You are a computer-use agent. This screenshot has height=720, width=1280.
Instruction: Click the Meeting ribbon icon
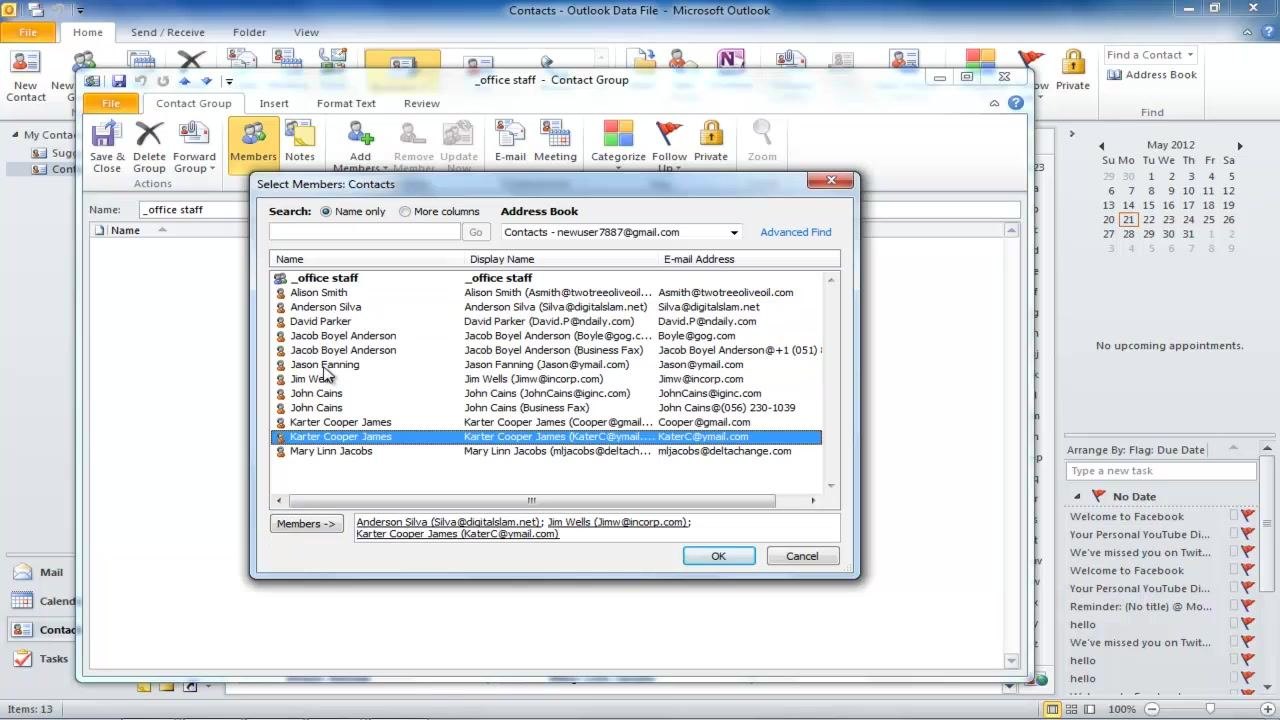[x=555, y=141]
